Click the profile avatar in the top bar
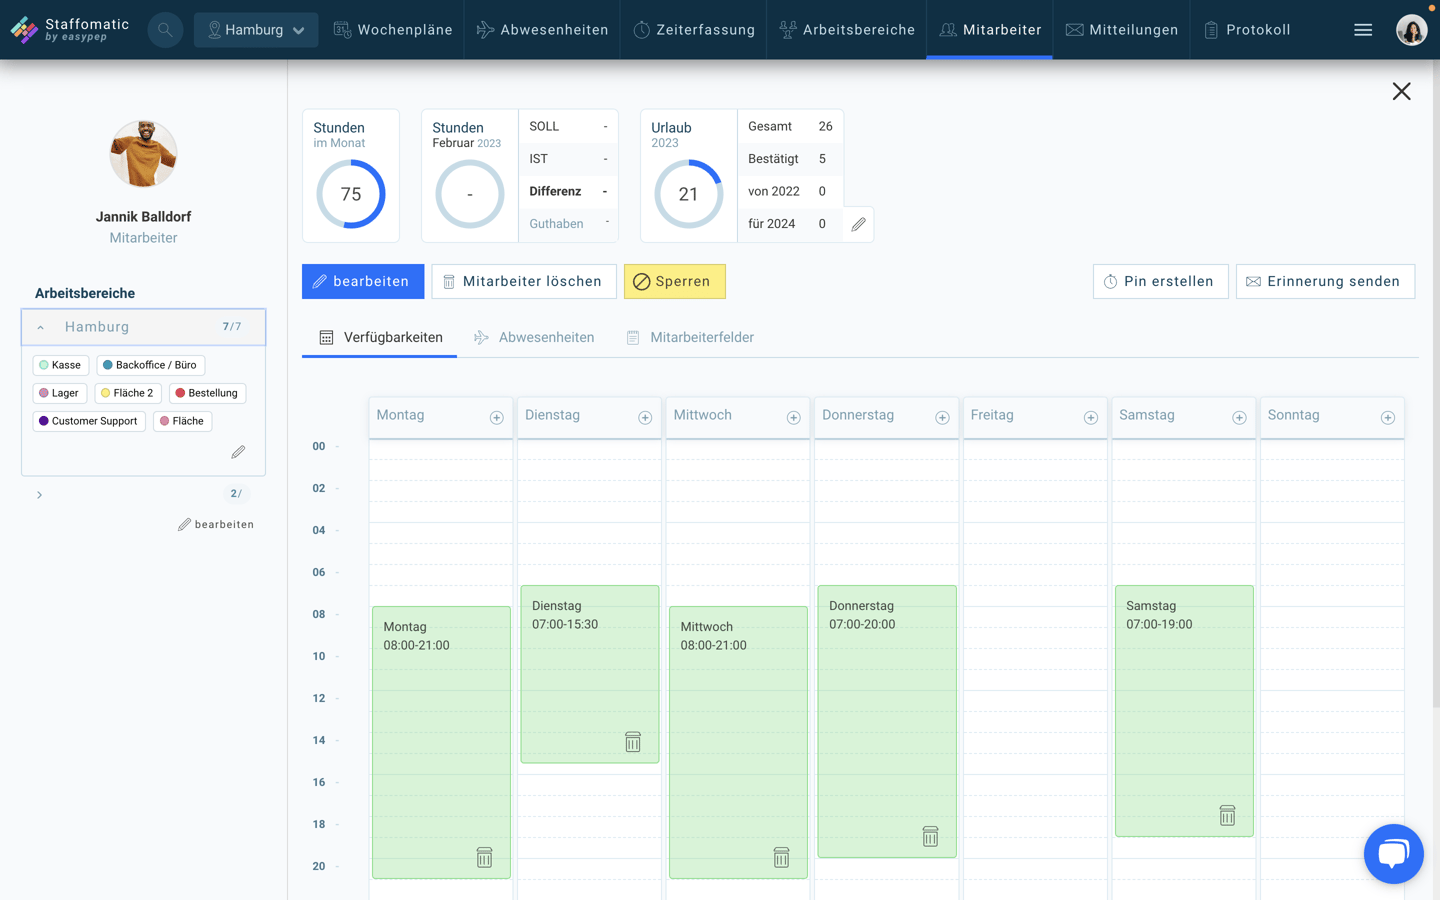This screenshot has width=1440, height=900. point(1412,29)
